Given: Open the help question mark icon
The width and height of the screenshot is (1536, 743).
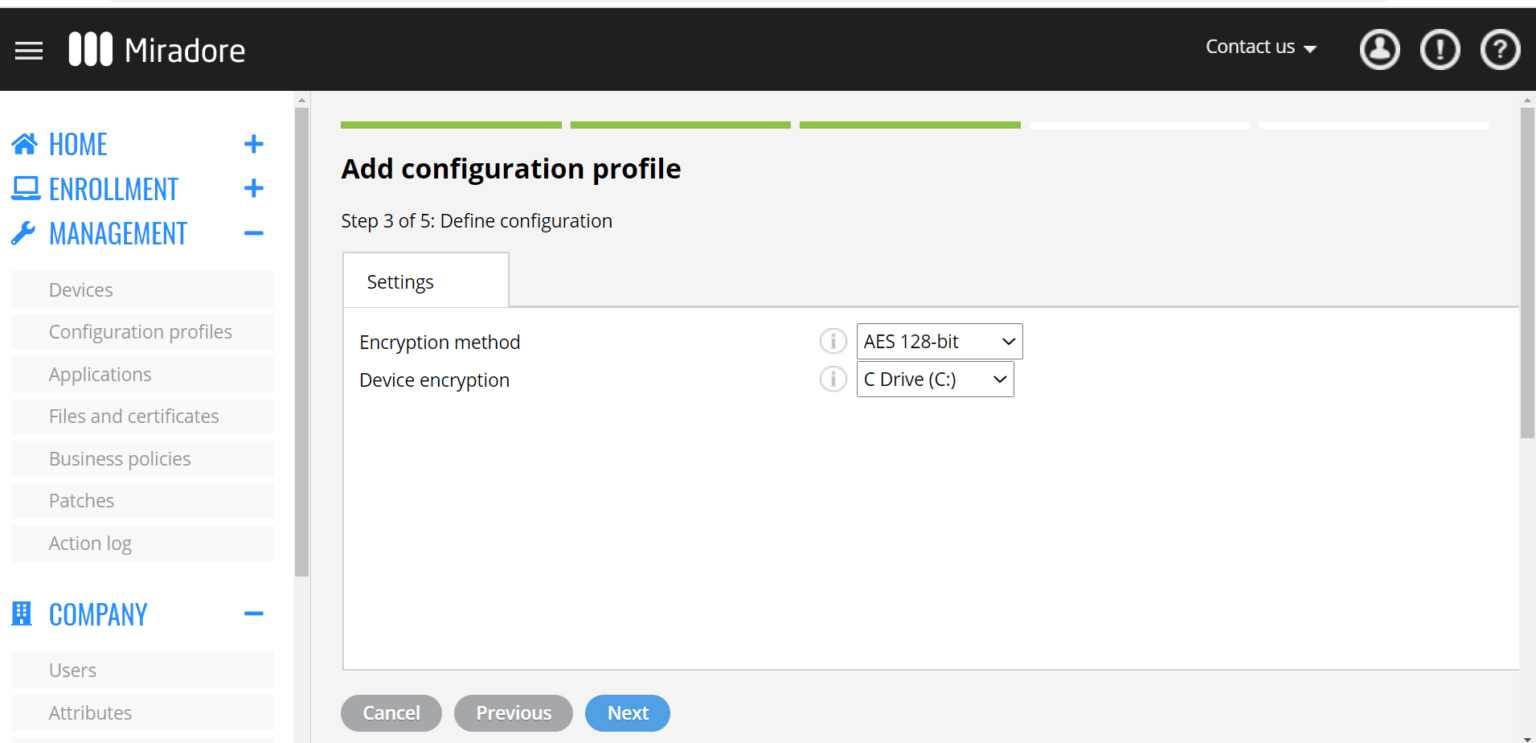Looking at the screenshot, I should tap(1499, 49).
